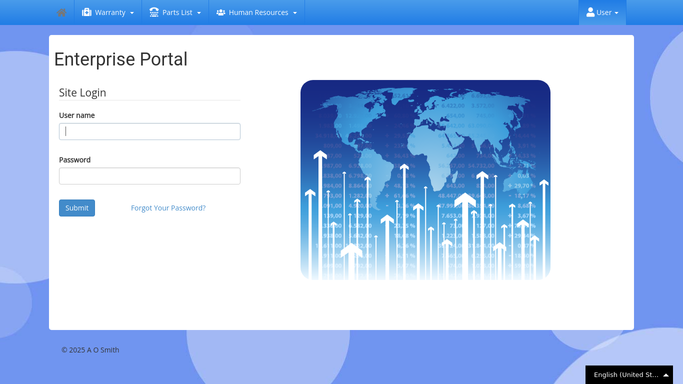Expand the User dropdown caret

[x=616, y=13]
